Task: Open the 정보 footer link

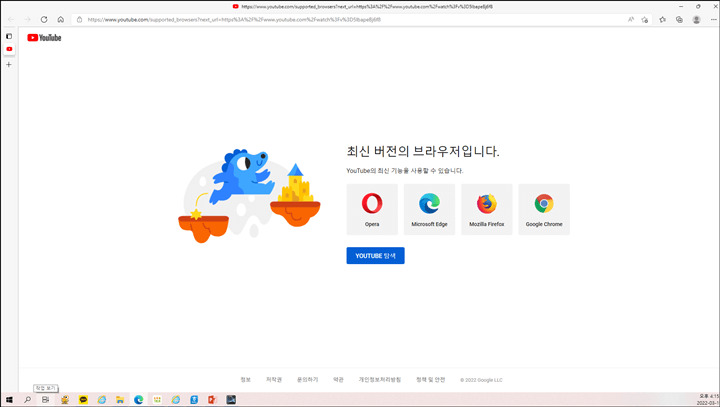Action: tap(246, 379)
